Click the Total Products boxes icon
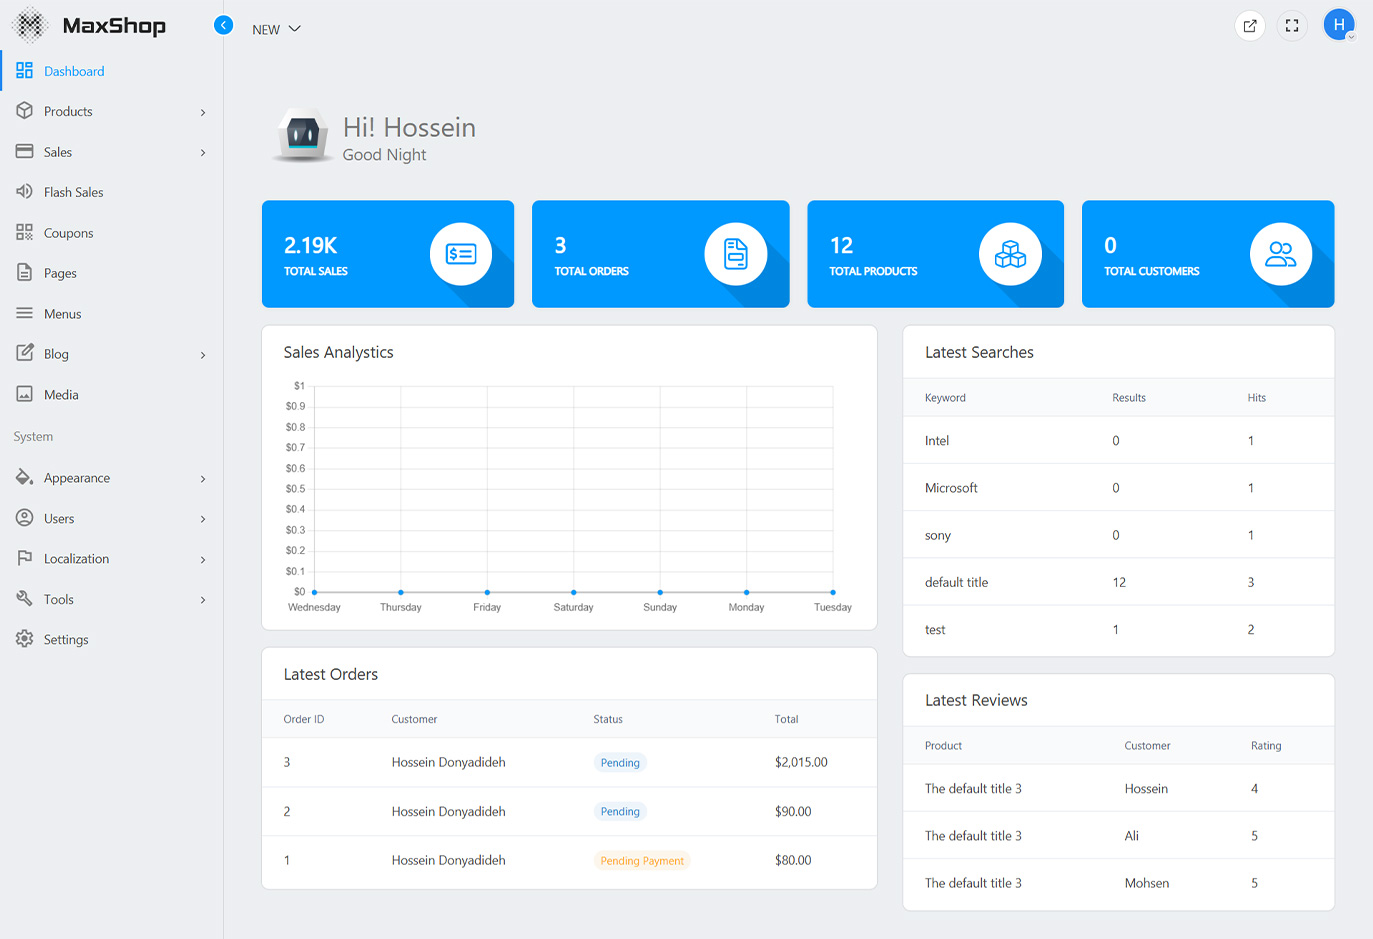 click(1010, 254)
